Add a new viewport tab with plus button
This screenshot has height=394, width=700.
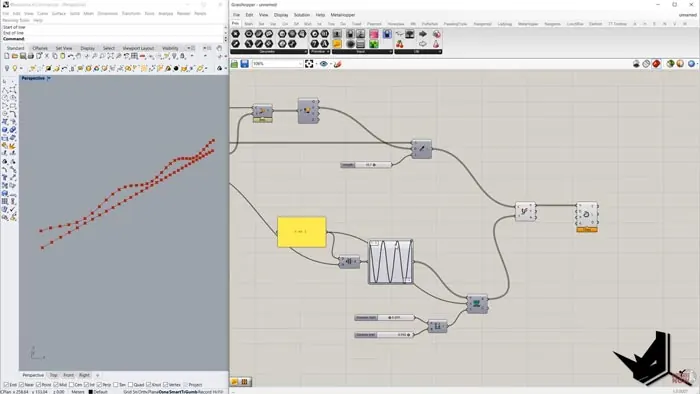pos(97,375)
